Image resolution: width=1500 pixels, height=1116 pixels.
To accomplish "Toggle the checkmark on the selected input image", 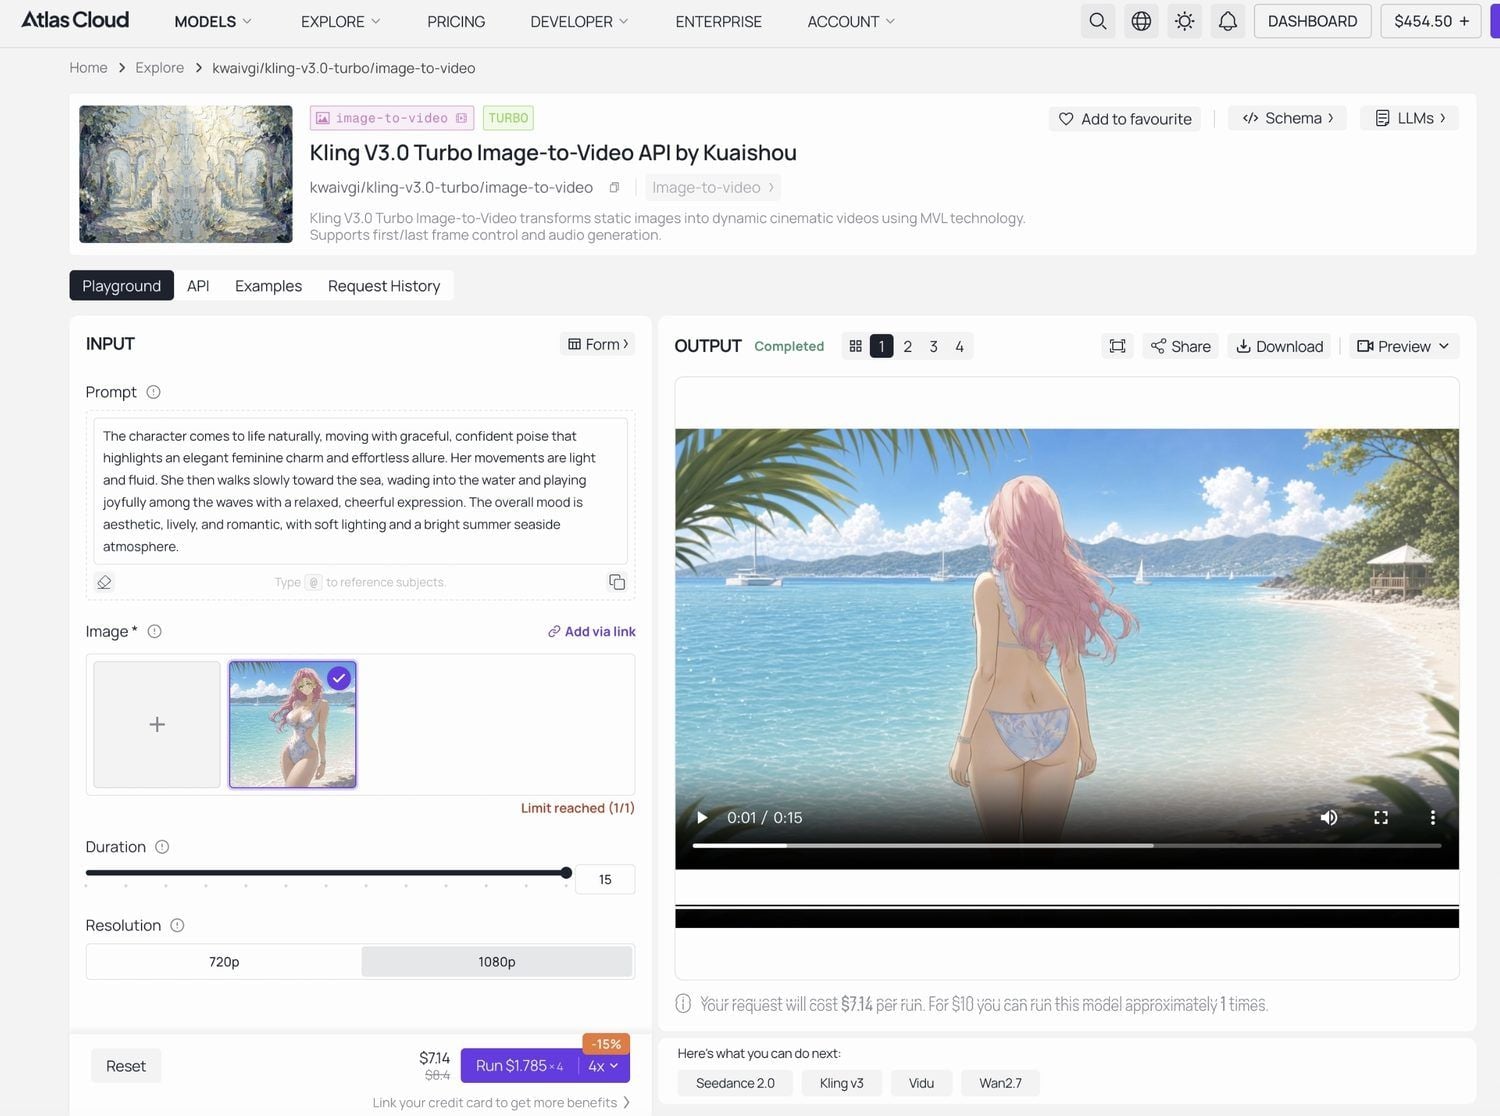I will click(340, 678).
